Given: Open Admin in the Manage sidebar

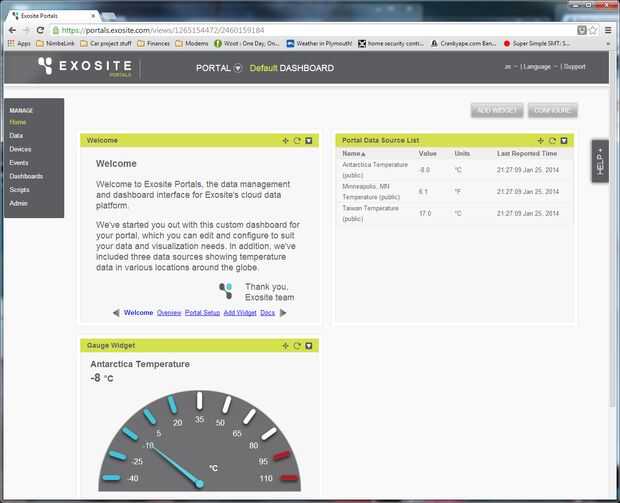Looking at the screenshot, I should (18, 203).
